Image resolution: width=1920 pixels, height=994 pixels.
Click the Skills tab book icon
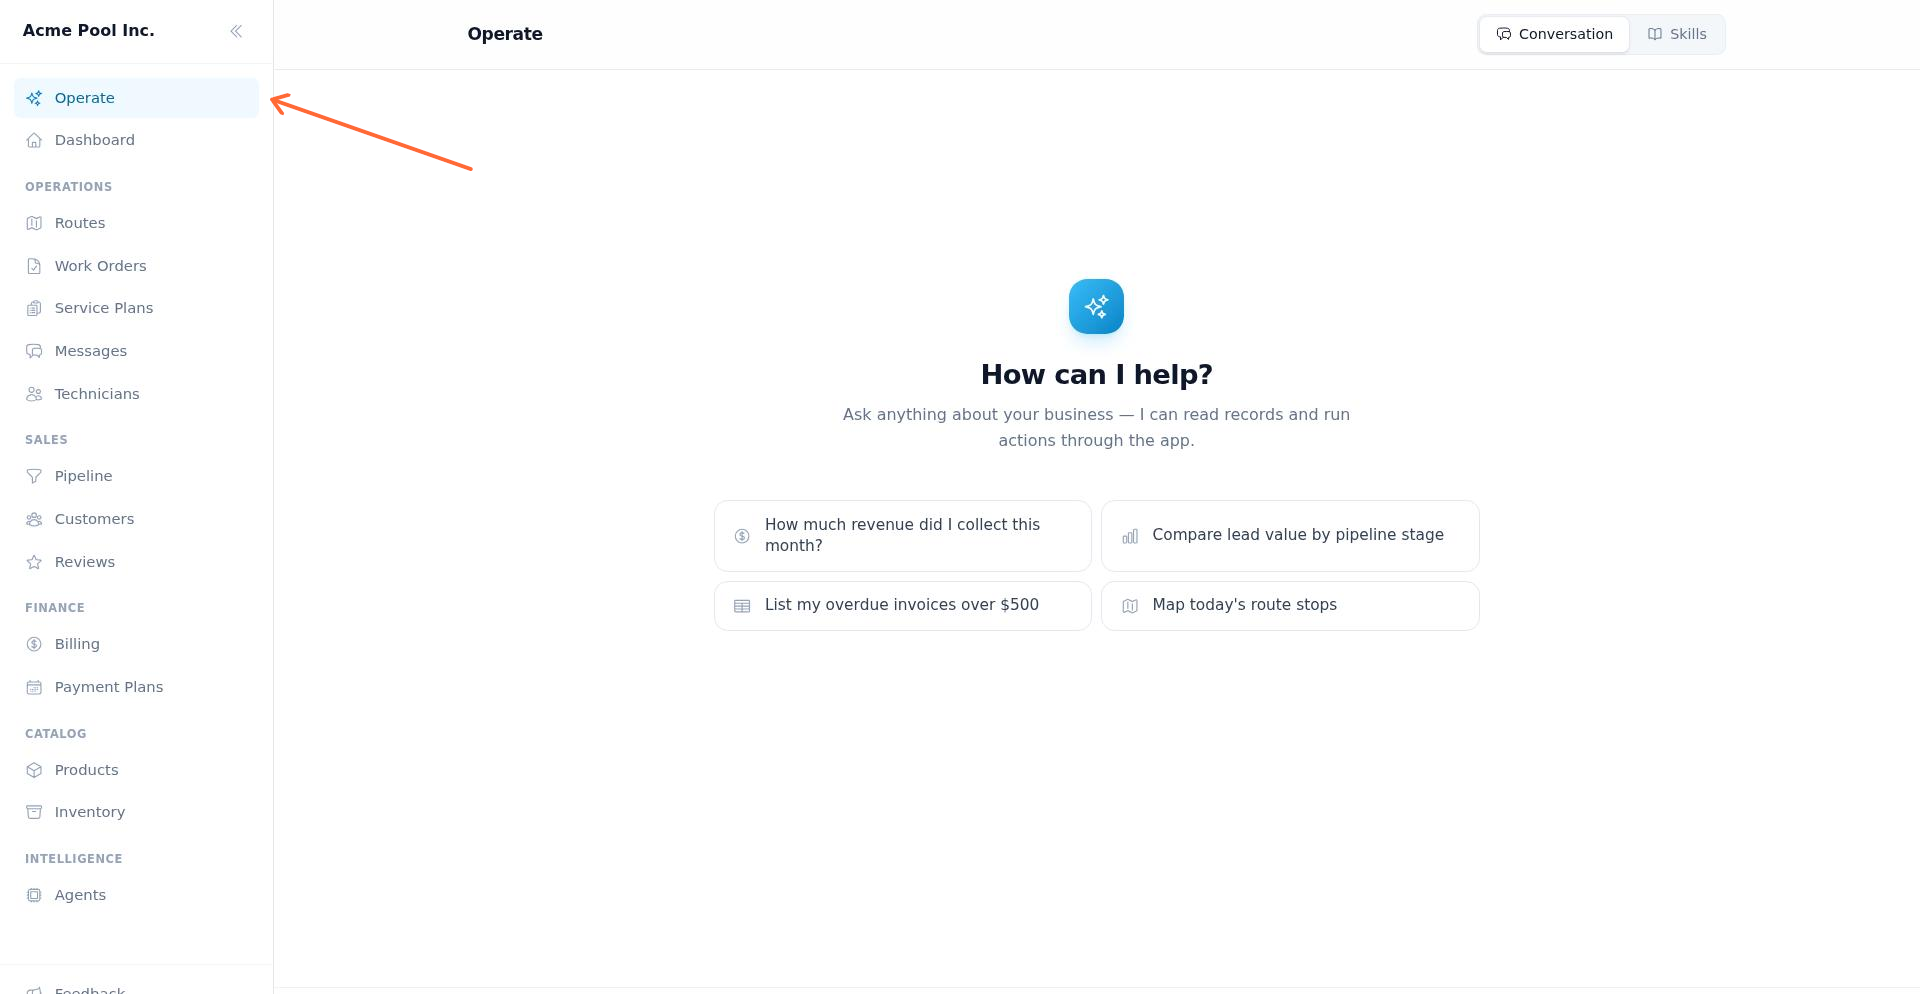coord(1655,34)
